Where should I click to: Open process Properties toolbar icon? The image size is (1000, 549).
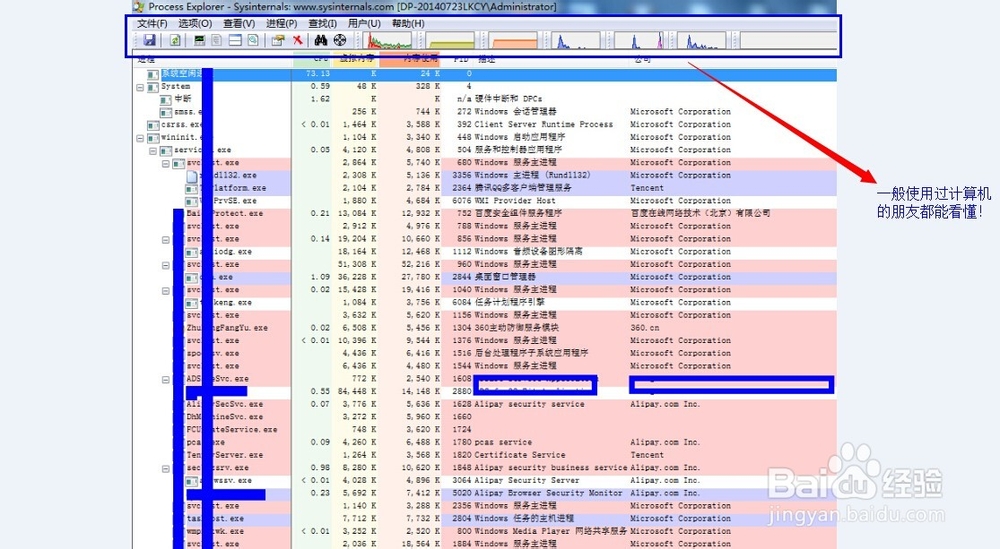click(277, 40)
